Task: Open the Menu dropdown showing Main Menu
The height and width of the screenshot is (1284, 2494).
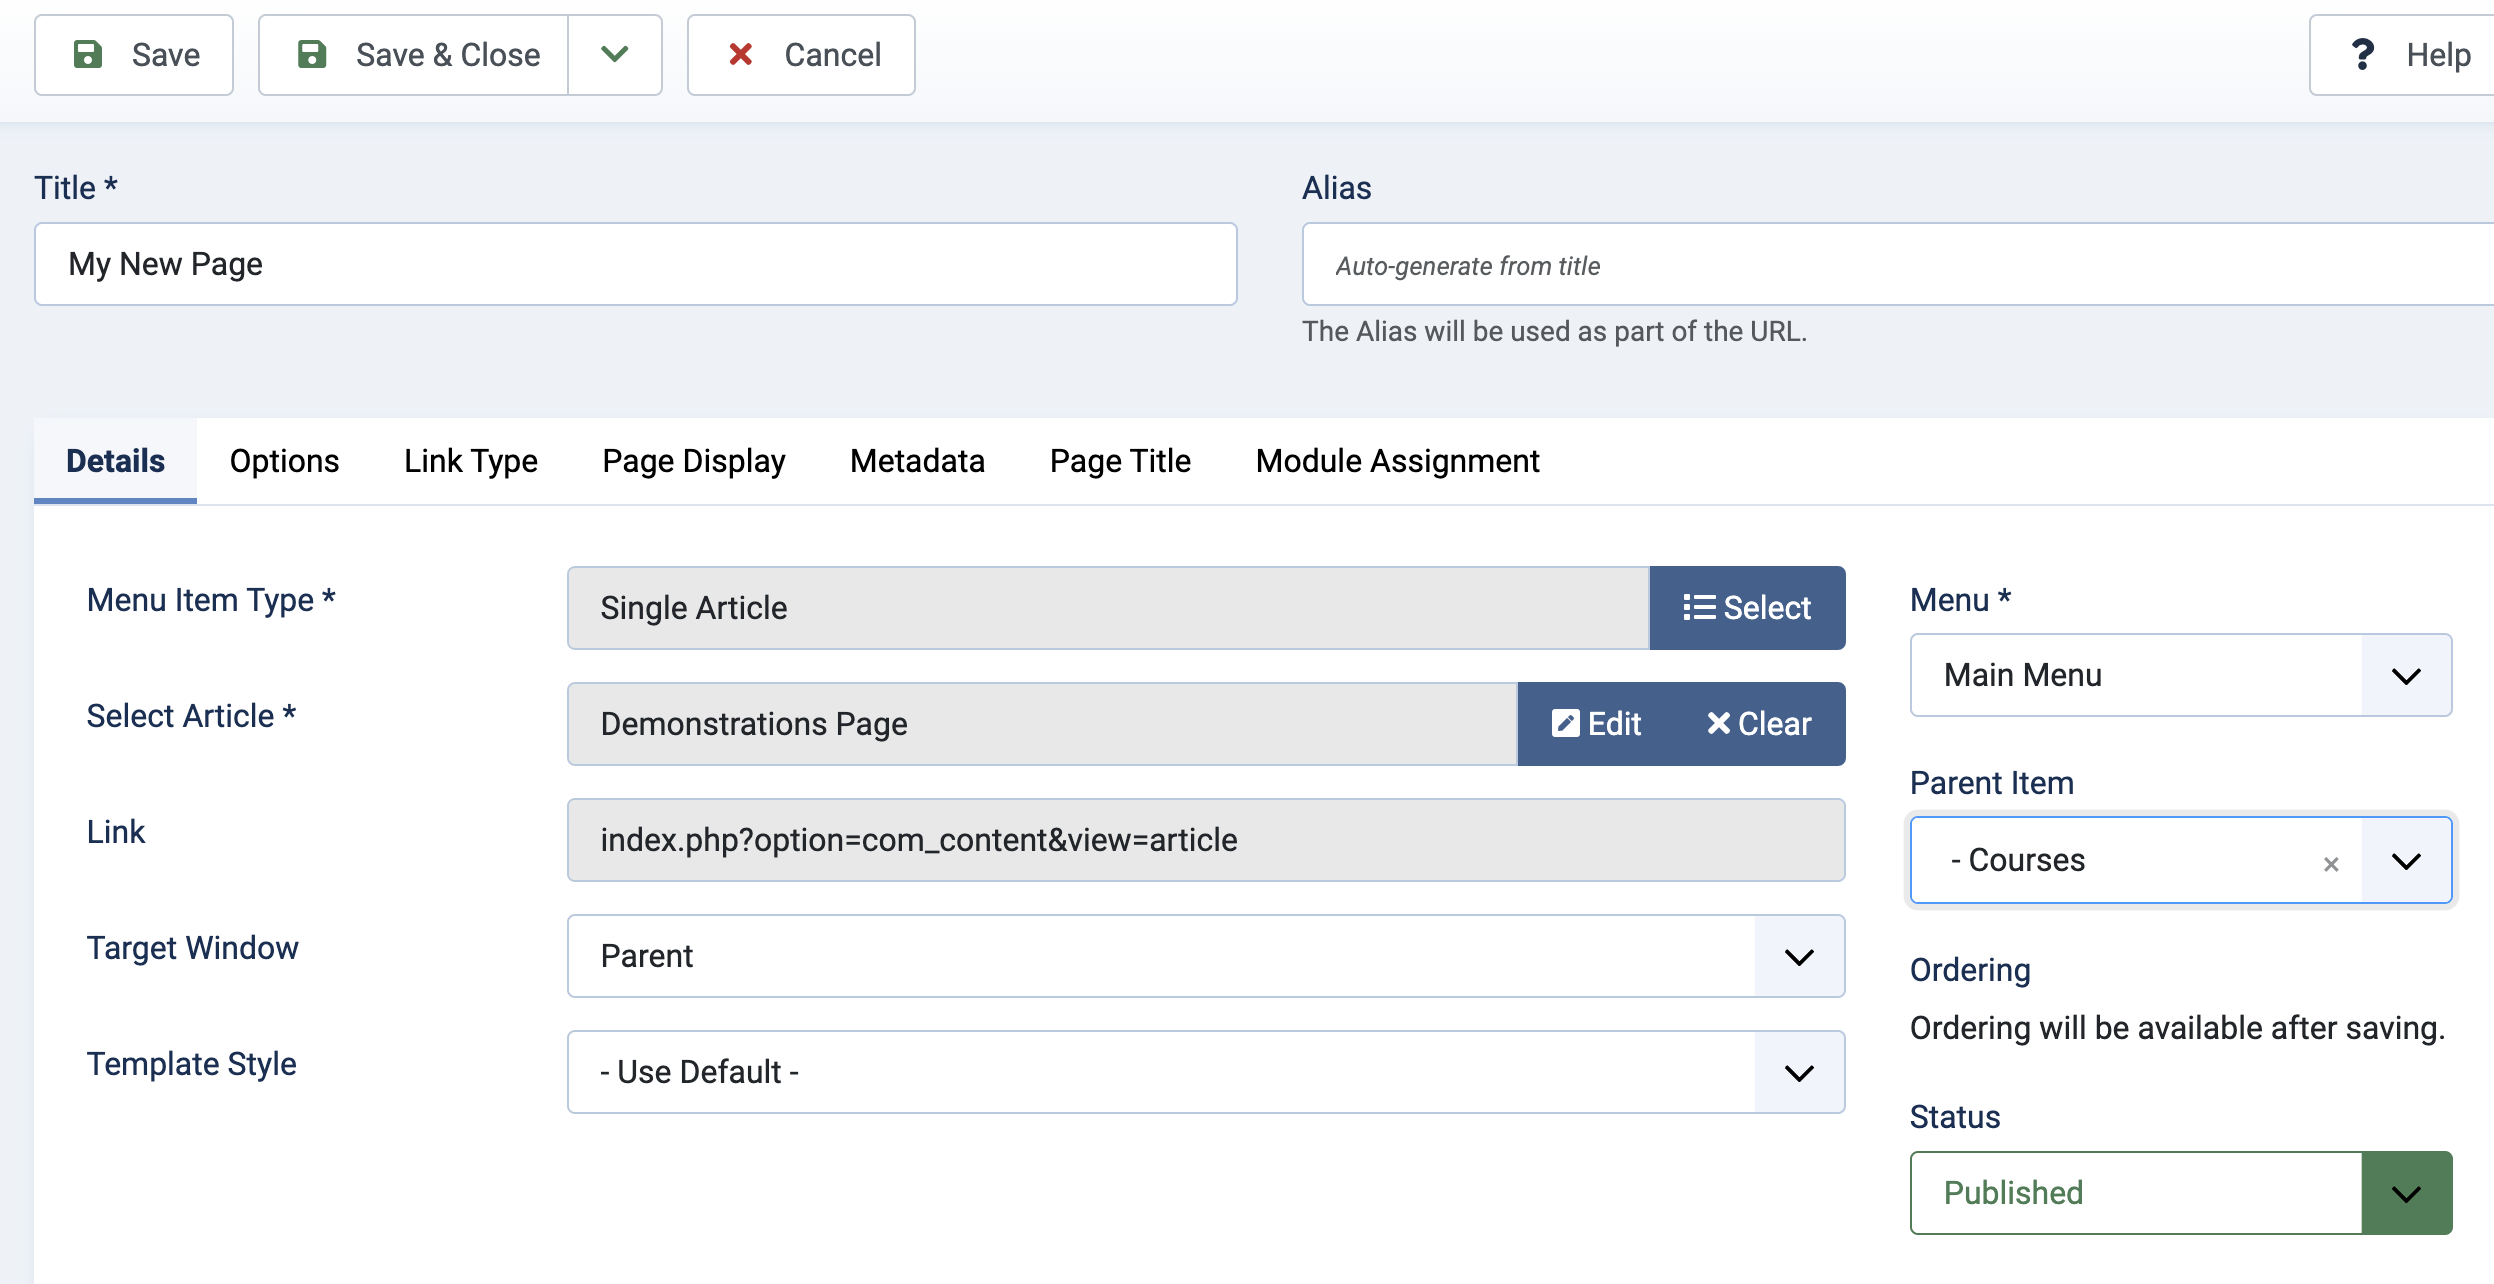Action: click(x=2181, y=675)
